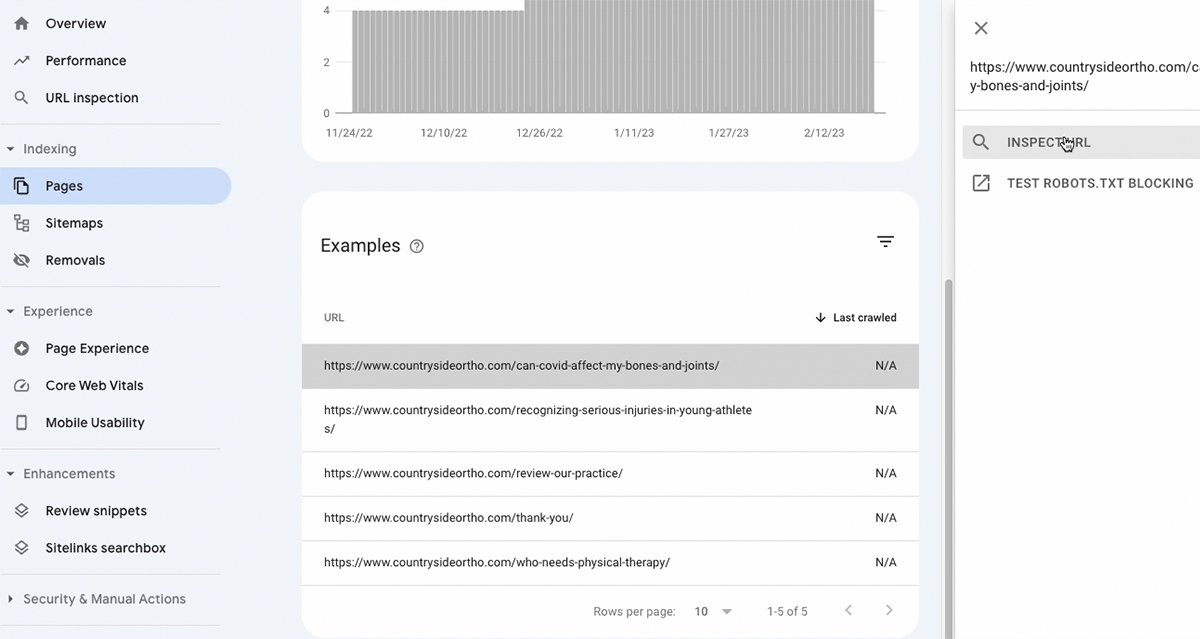Expand Security & Manual Actions section
The height and width of the screenshot is (639, 1200).
(11, 599)
